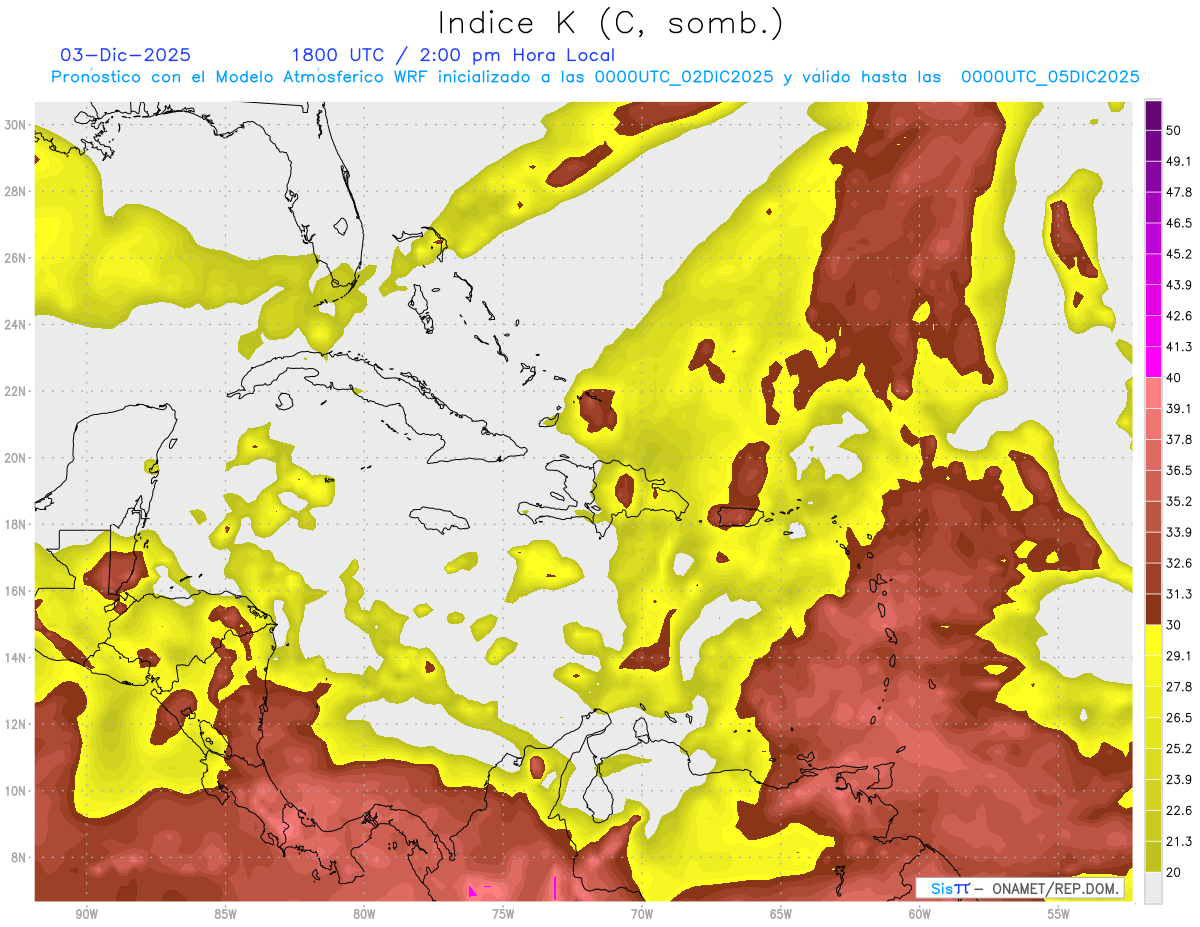Select the date text 03-Dic-2025

126,55
